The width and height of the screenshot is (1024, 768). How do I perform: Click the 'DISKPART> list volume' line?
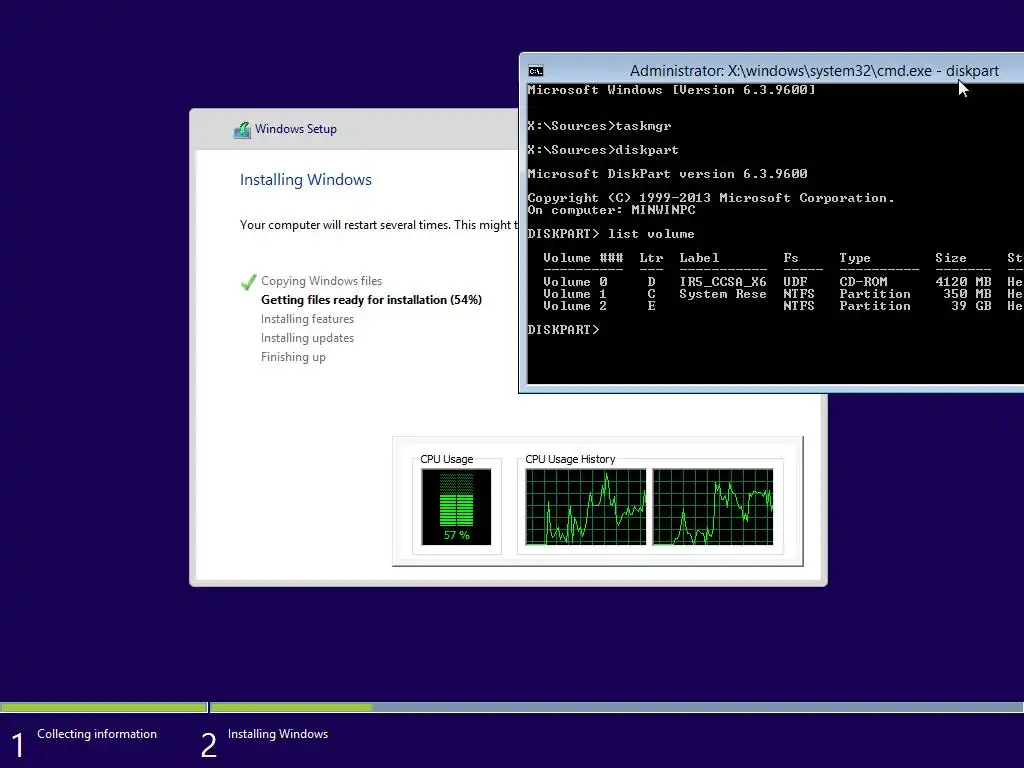[611, 234]
